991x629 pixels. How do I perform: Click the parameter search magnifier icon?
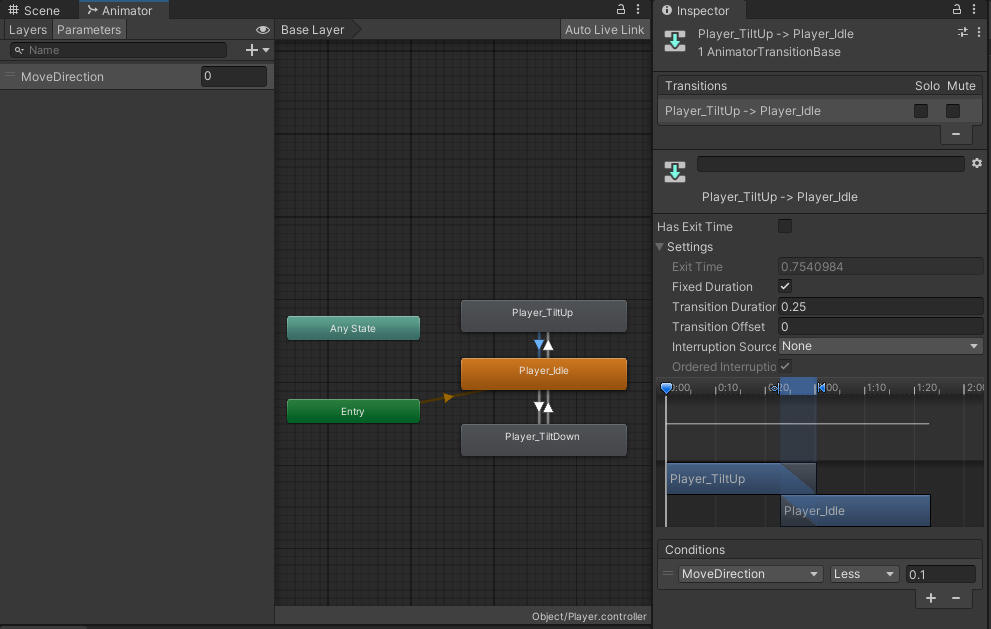click(x=19, y=50)
